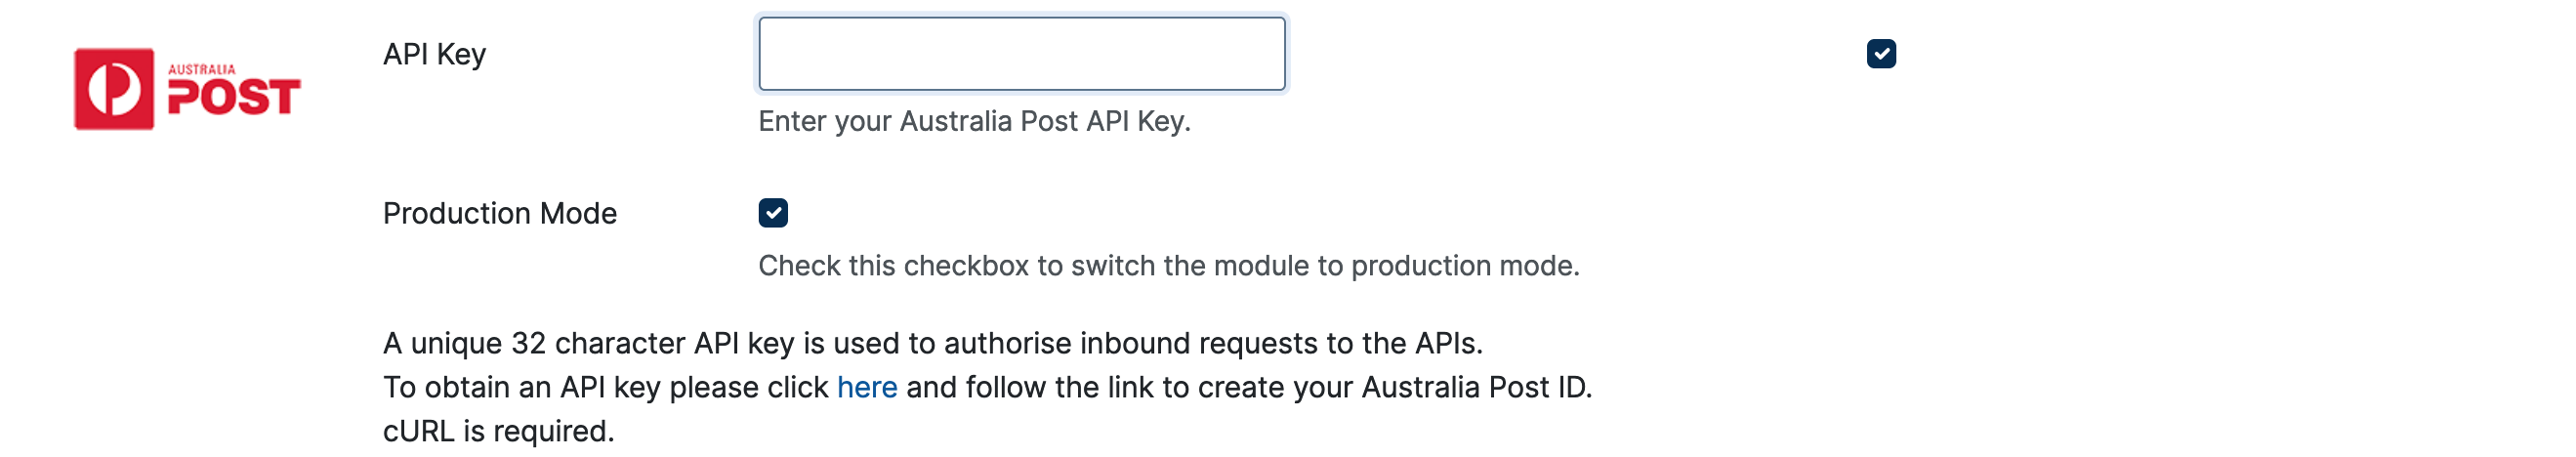Uncheck the Production Mode checkbox
The image size is (2576, 457).
click(773, 213)
